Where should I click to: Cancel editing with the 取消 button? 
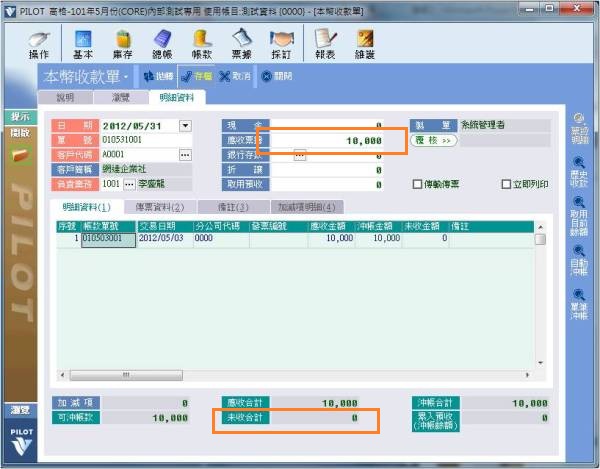[235, 76]
